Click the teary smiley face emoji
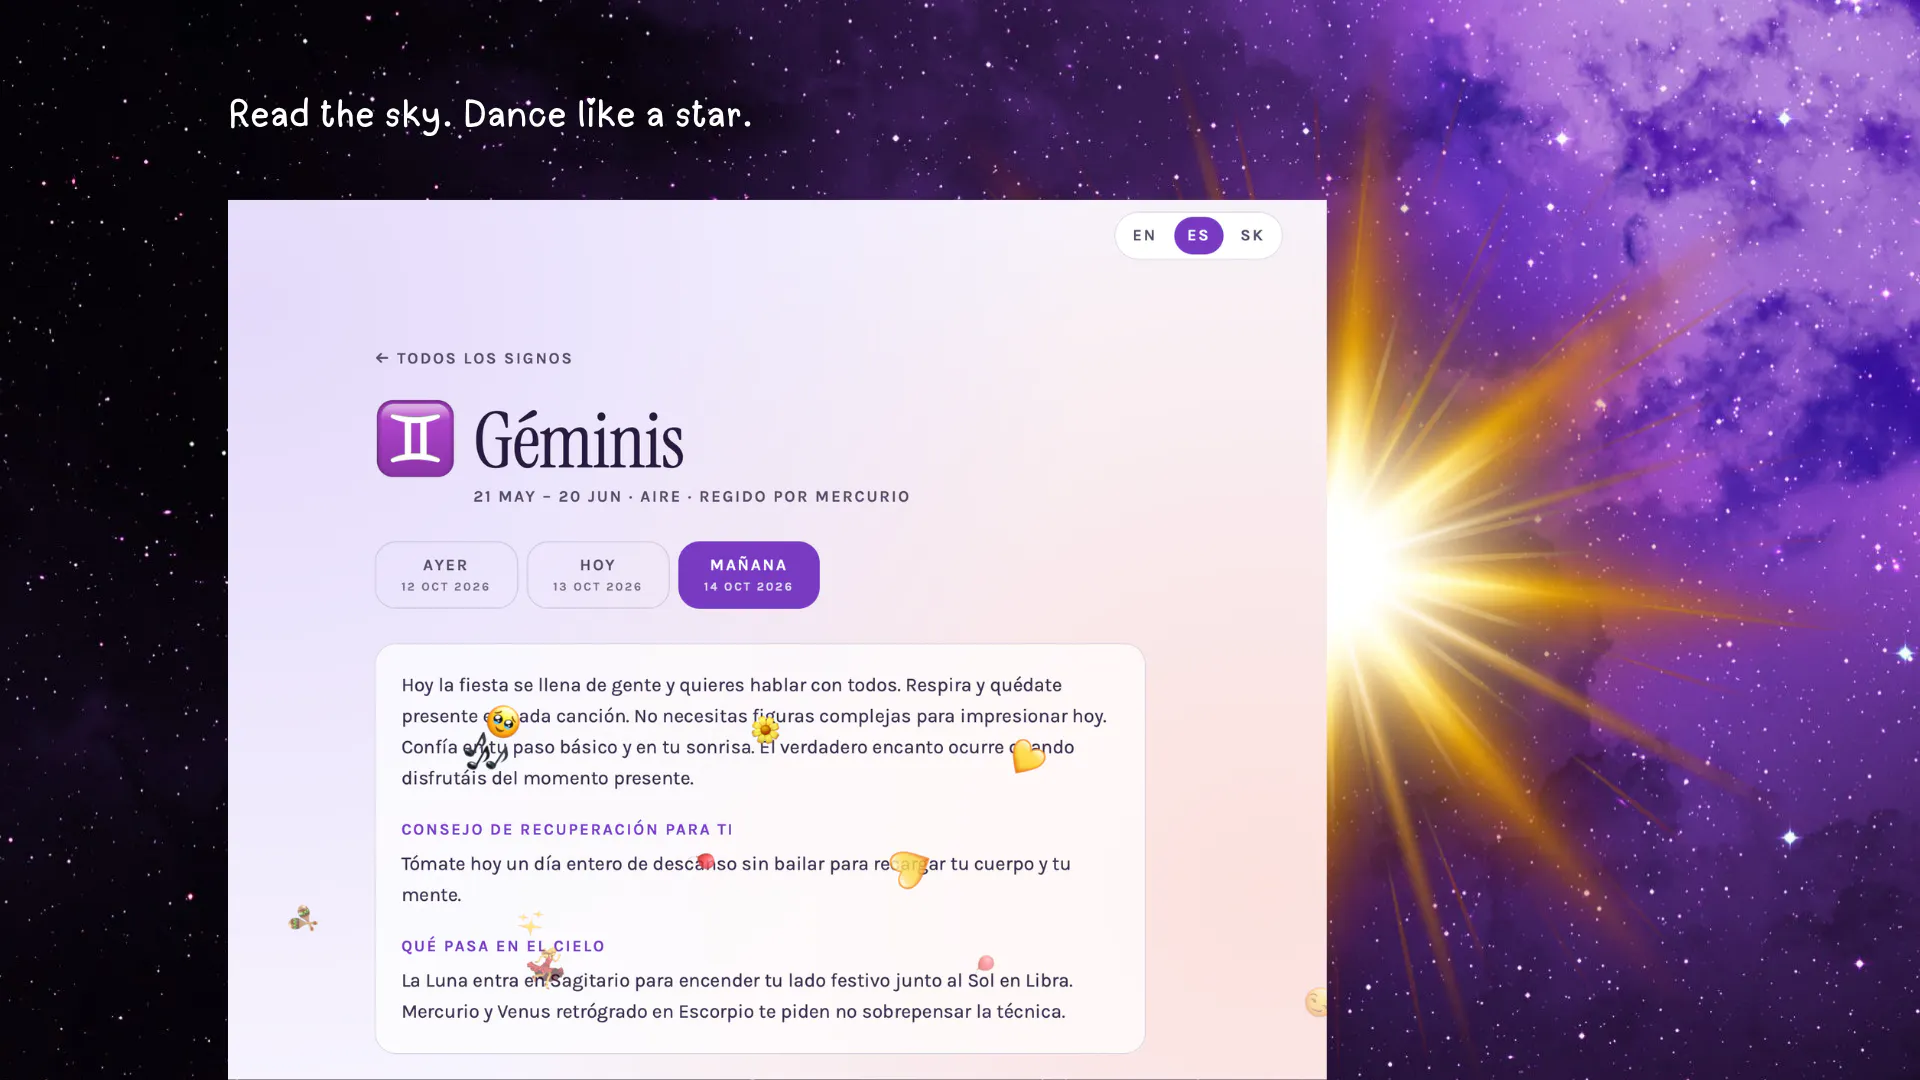Viewport: 1920px width, 1080px height. click(x=503, y=721)
